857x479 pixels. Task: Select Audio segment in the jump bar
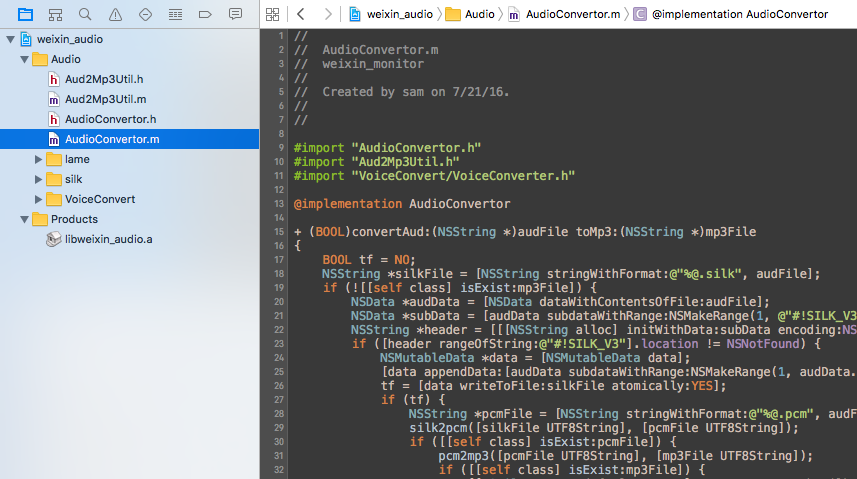click(479, 14)
